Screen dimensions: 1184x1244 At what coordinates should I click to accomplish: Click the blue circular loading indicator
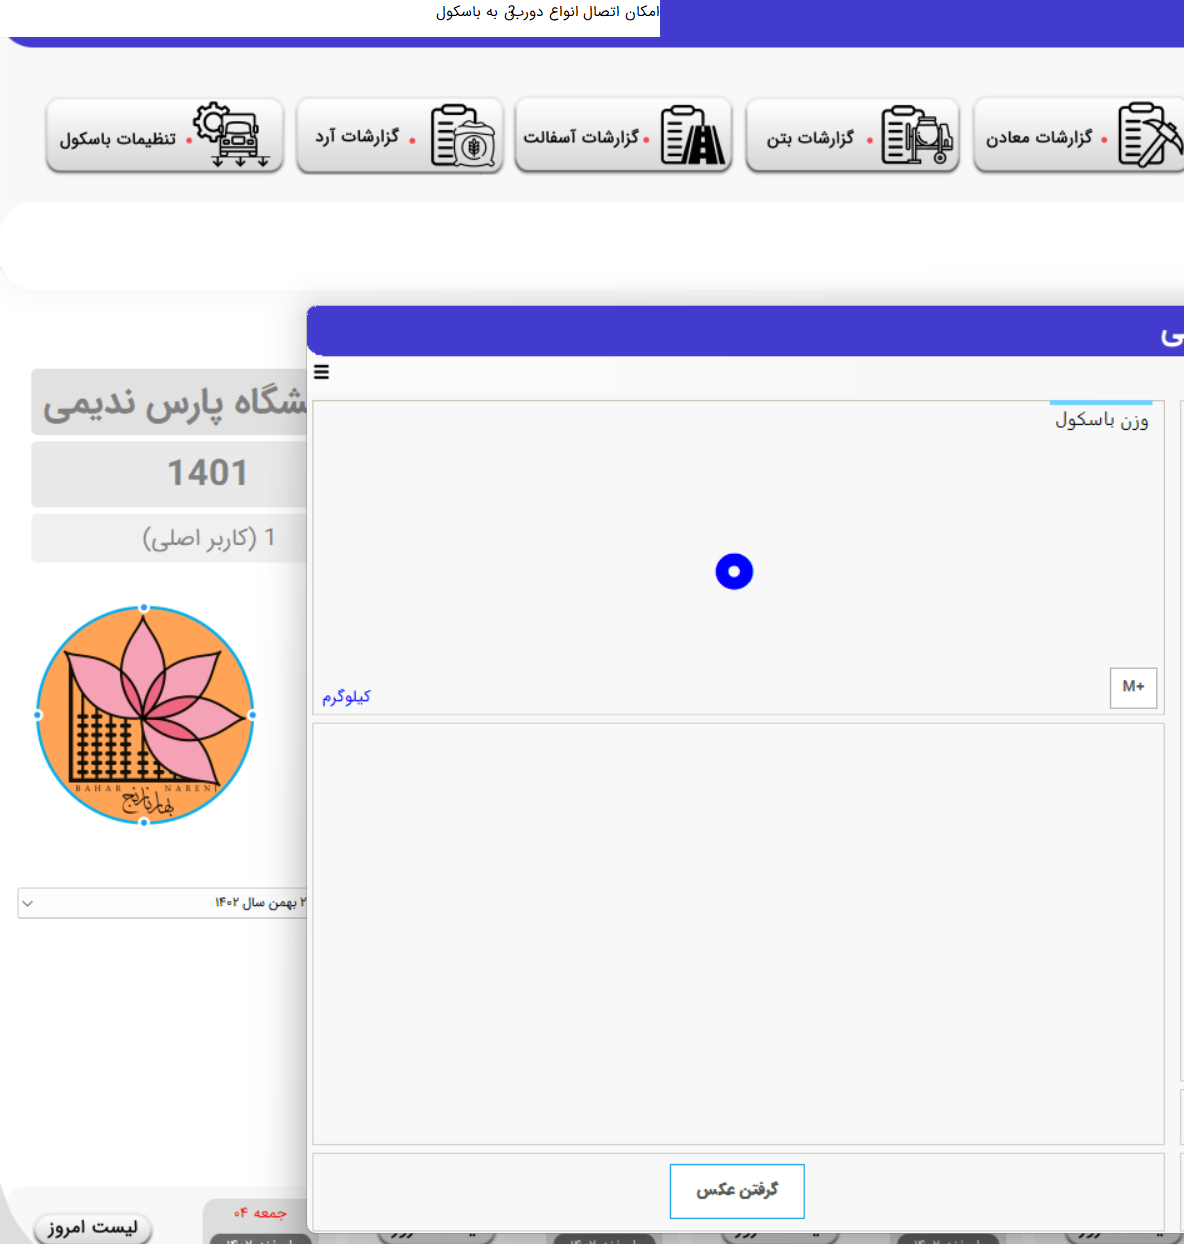(734, 572)
